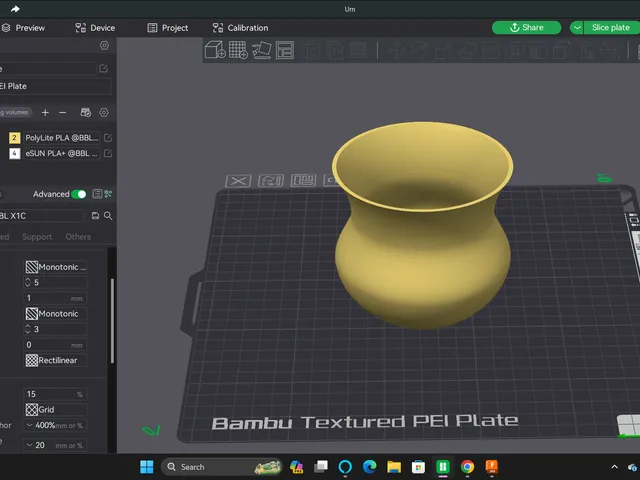Image resolution: width=640 pixels, height=480 pixels.
Task: Open the Rectilinear pattern dropdown
Action: (x=56, y=360)
